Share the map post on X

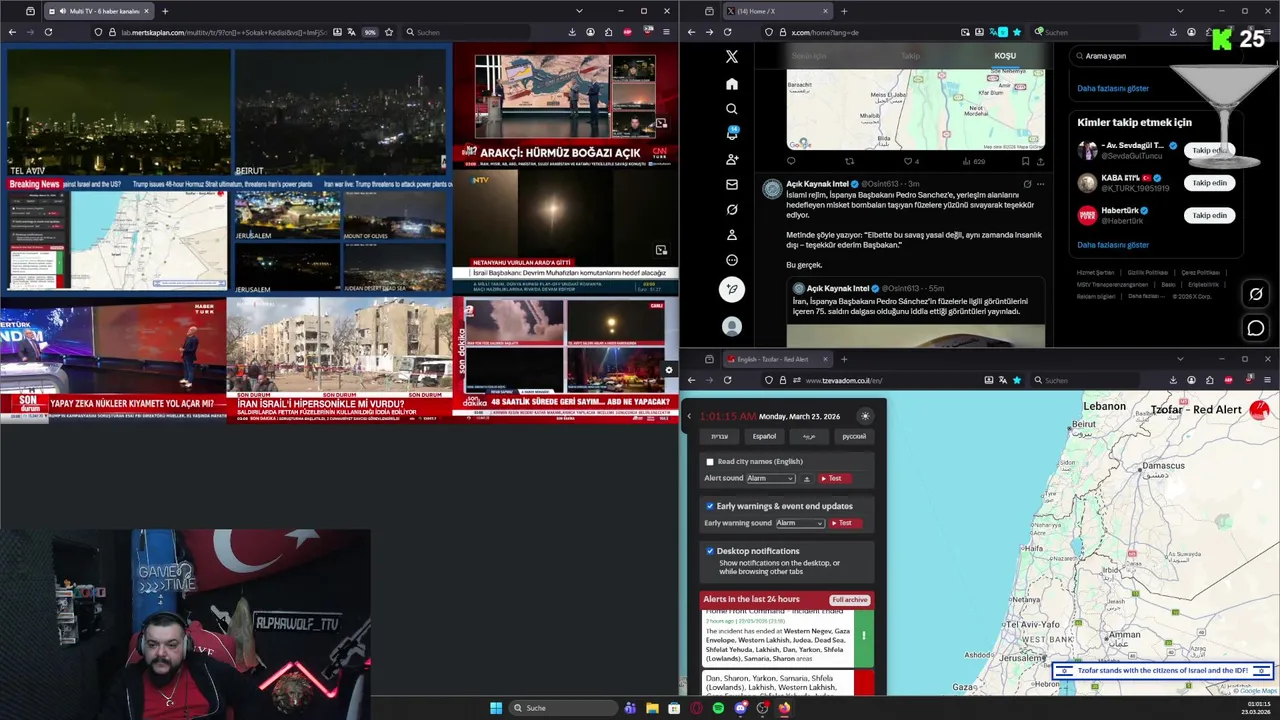pos(1040,161)
